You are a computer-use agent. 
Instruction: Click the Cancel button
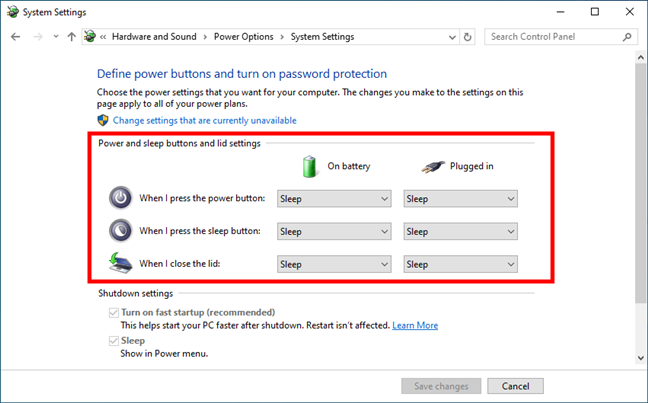tap(515, 386)
